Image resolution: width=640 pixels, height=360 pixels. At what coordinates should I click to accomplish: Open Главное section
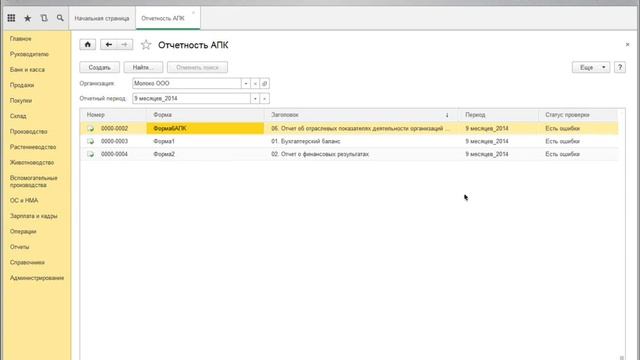[x=20, y=39]
